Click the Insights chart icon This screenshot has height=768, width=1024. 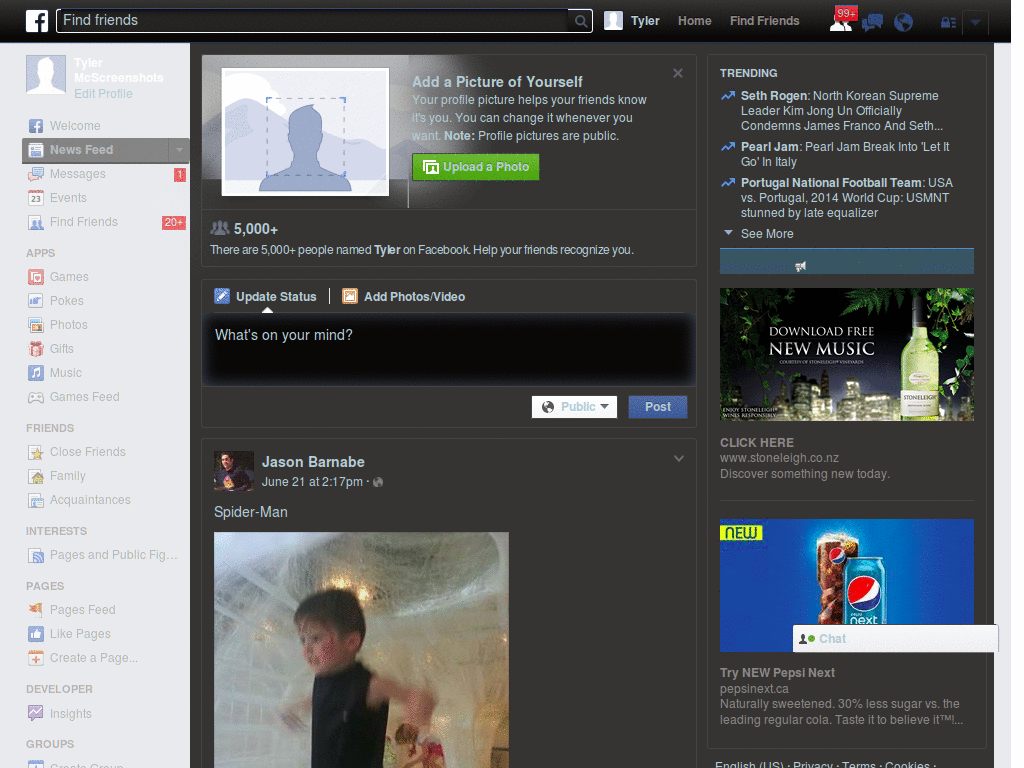36,713
